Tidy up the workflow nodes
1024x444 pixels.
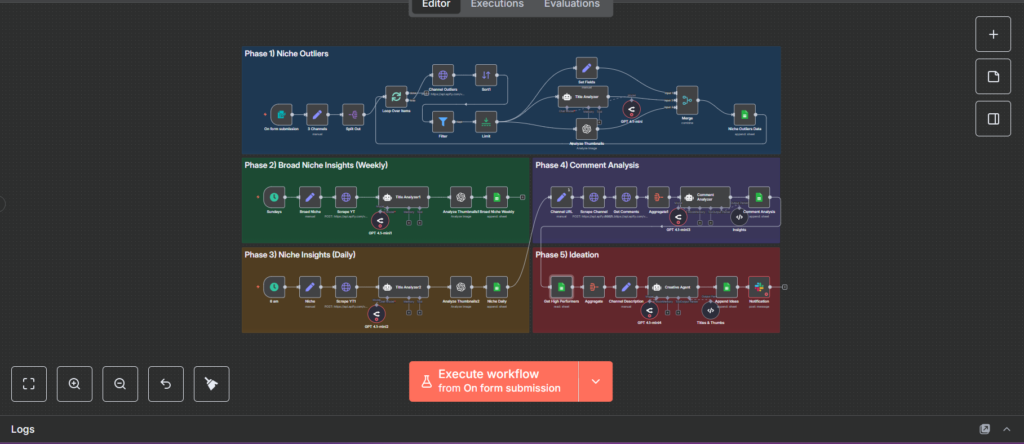[x=212, y=384]
